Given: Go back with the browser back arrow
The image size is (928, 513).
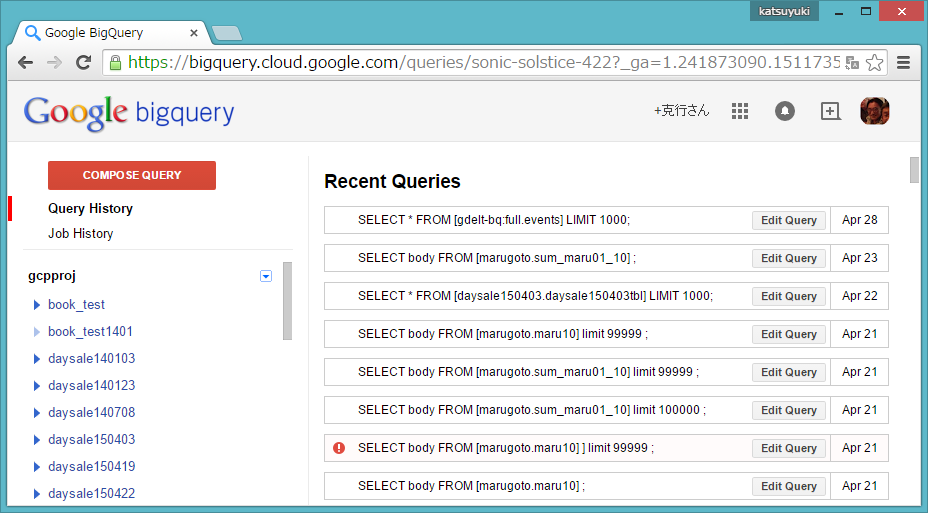Looking at the screenshot, I should (x=25, y=62).
